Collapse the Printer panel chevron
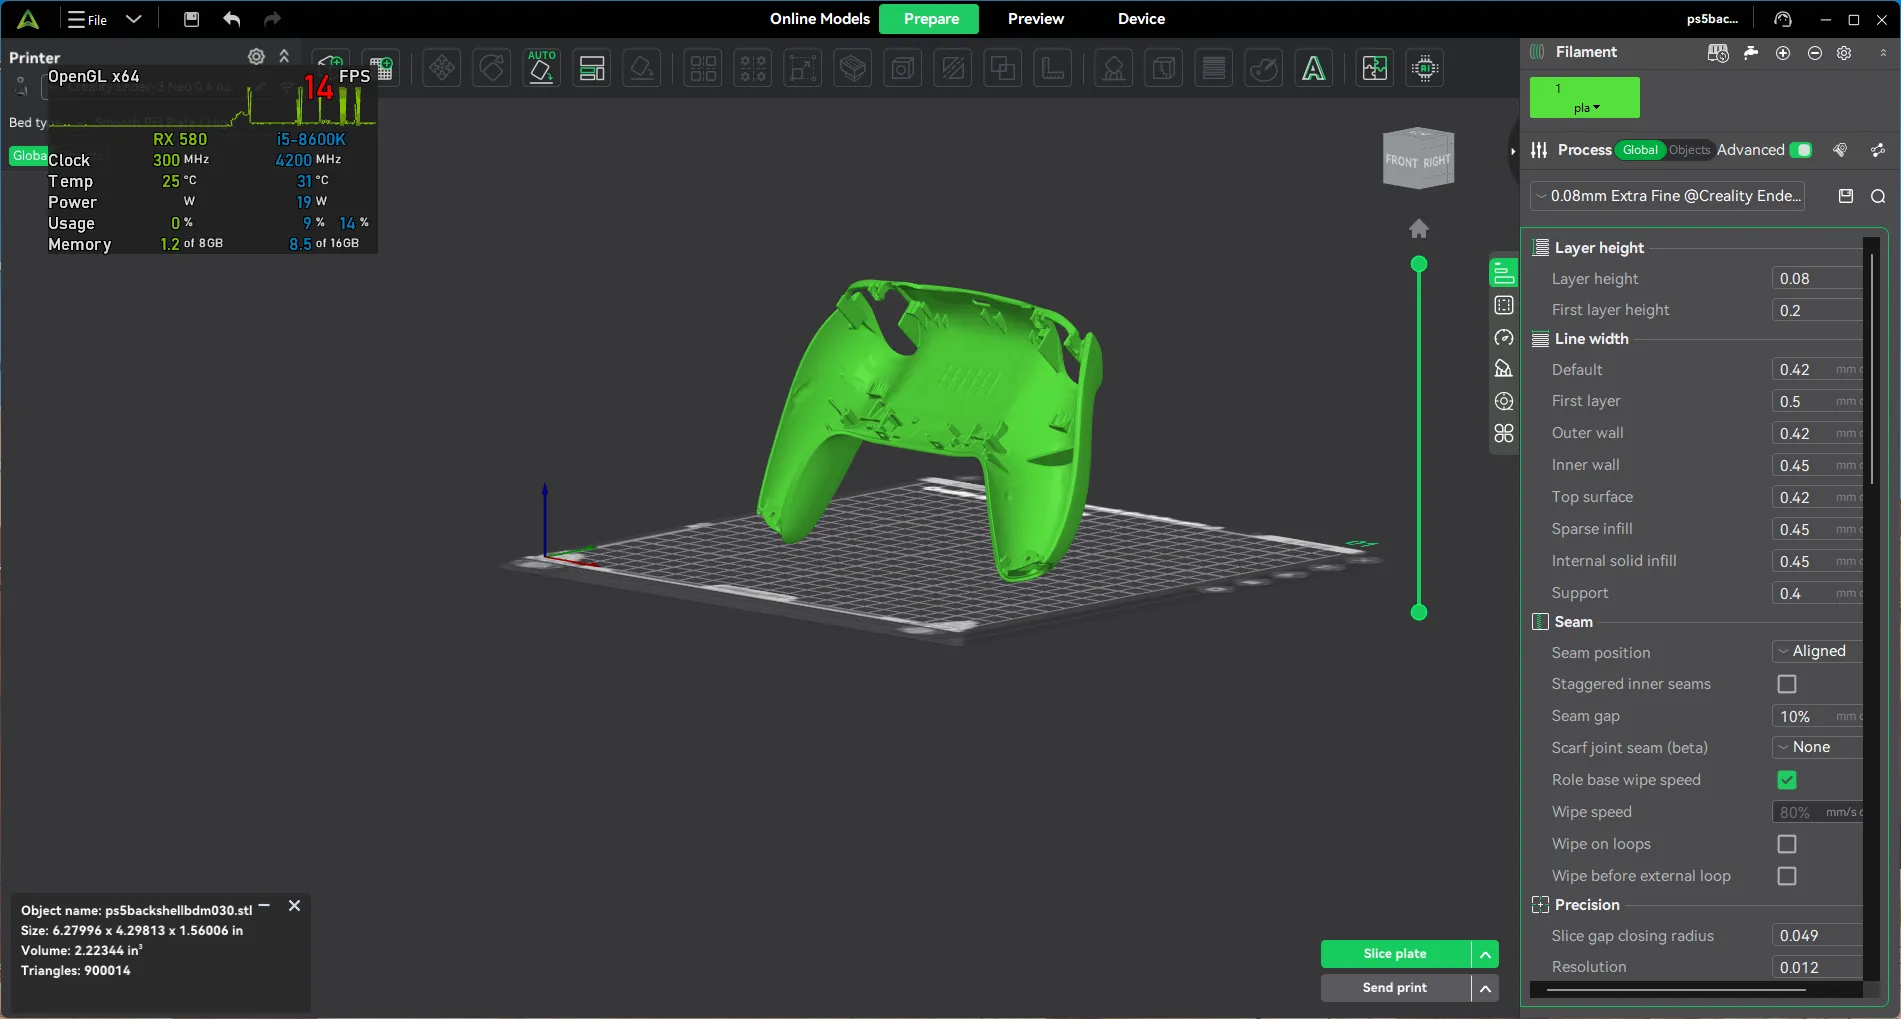Viewport: 1901px width, 1019px height. [x=284, y=57]
